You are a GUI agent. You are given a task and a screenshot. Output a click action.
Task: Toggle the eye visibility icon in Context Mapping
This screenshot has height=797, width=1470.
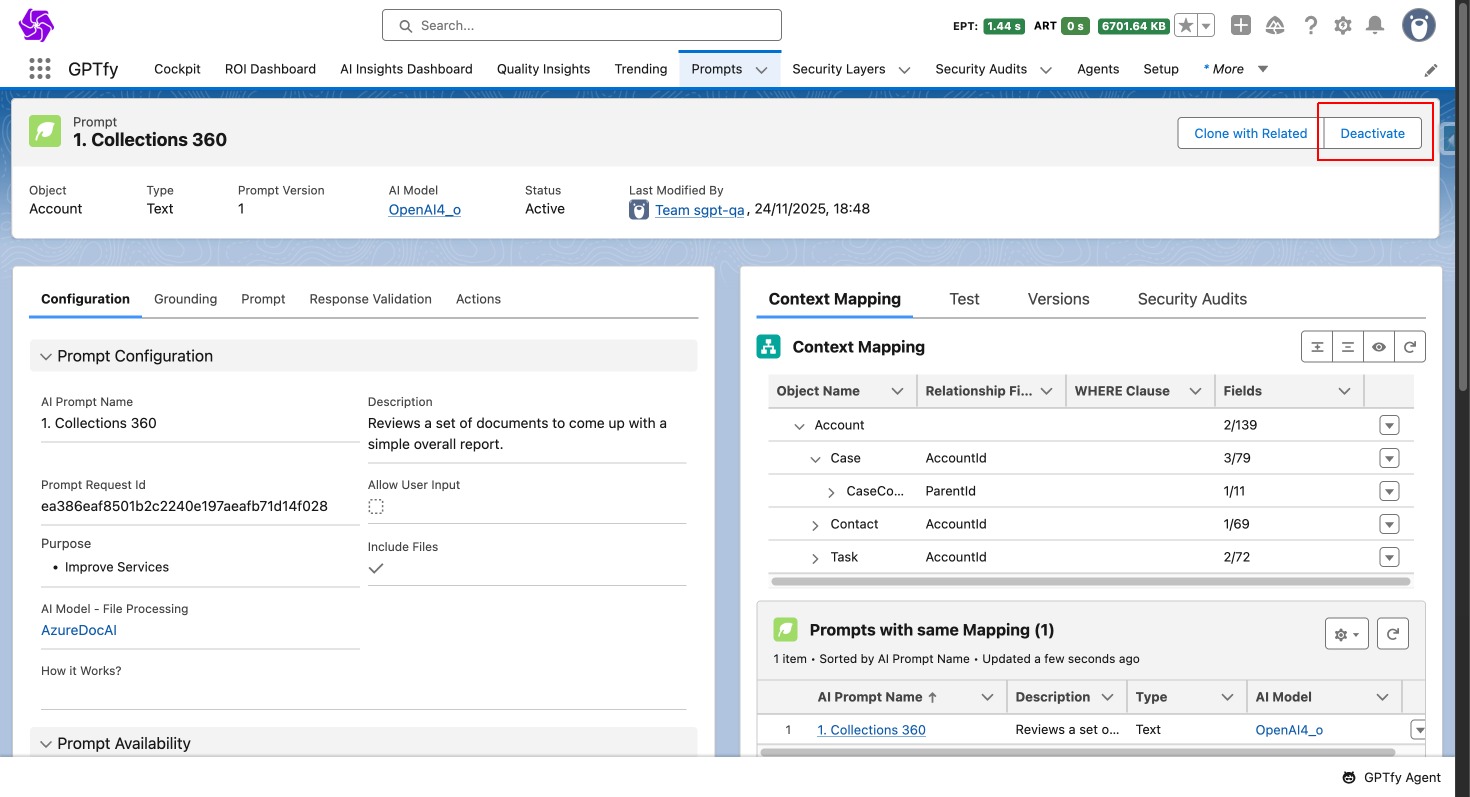pos(1379,347)
